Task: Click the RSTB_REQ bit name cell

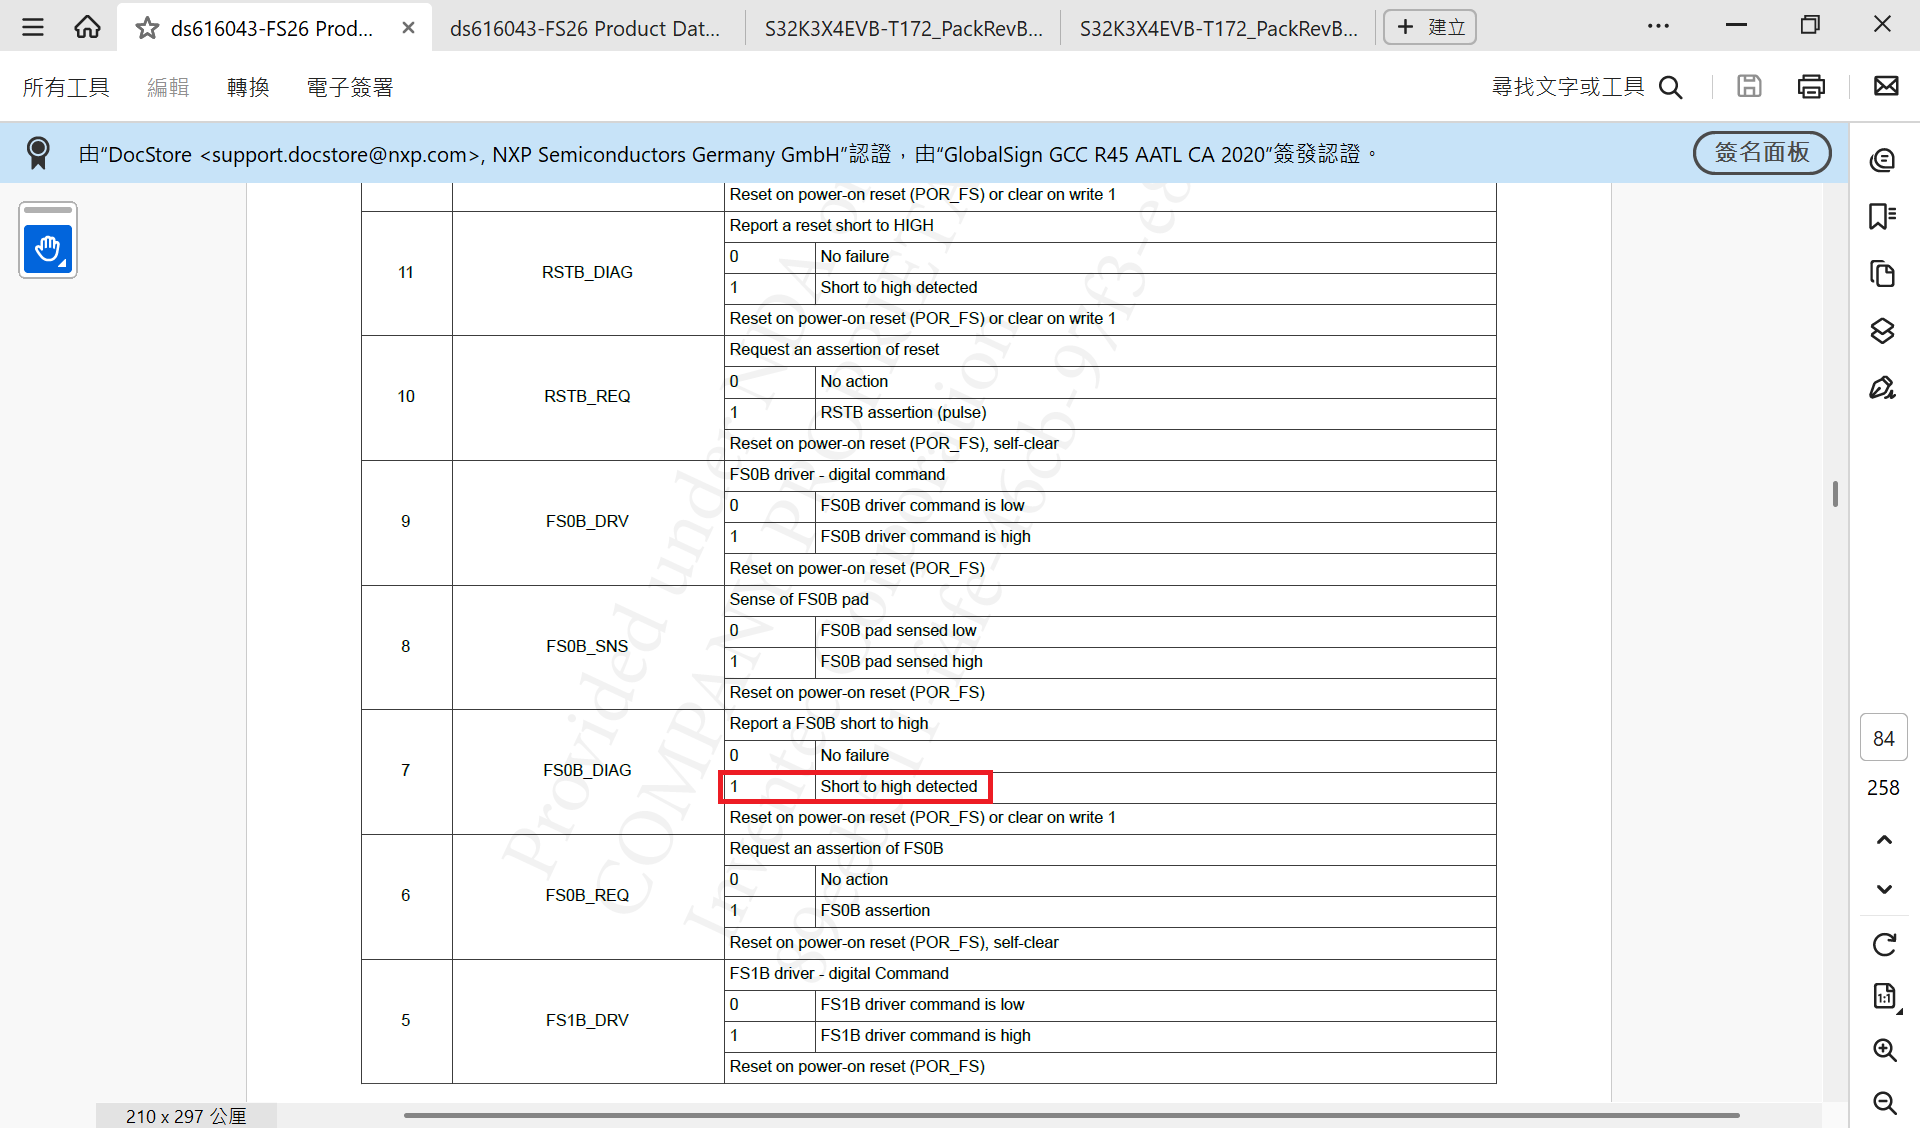Action: point(587,396)
